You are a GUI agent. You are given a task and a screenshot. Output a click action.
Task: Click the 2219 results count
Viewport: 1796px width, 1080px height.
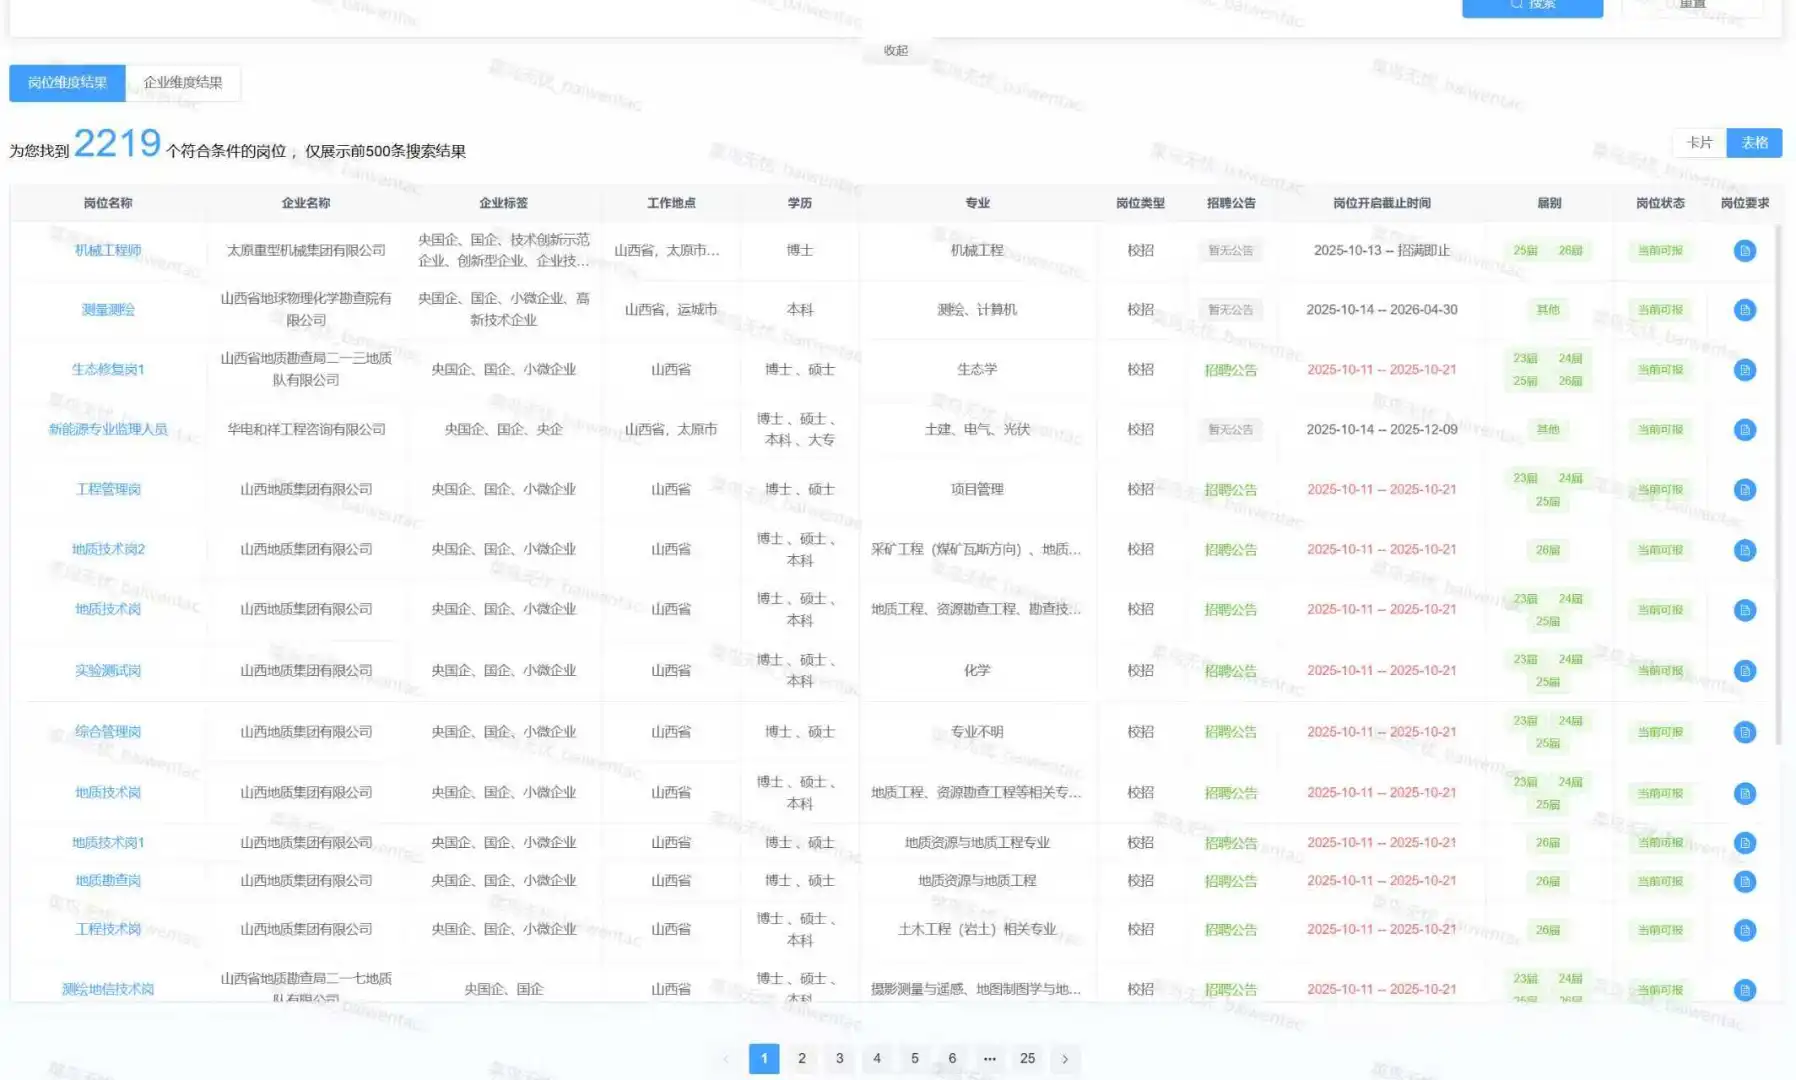117,144
